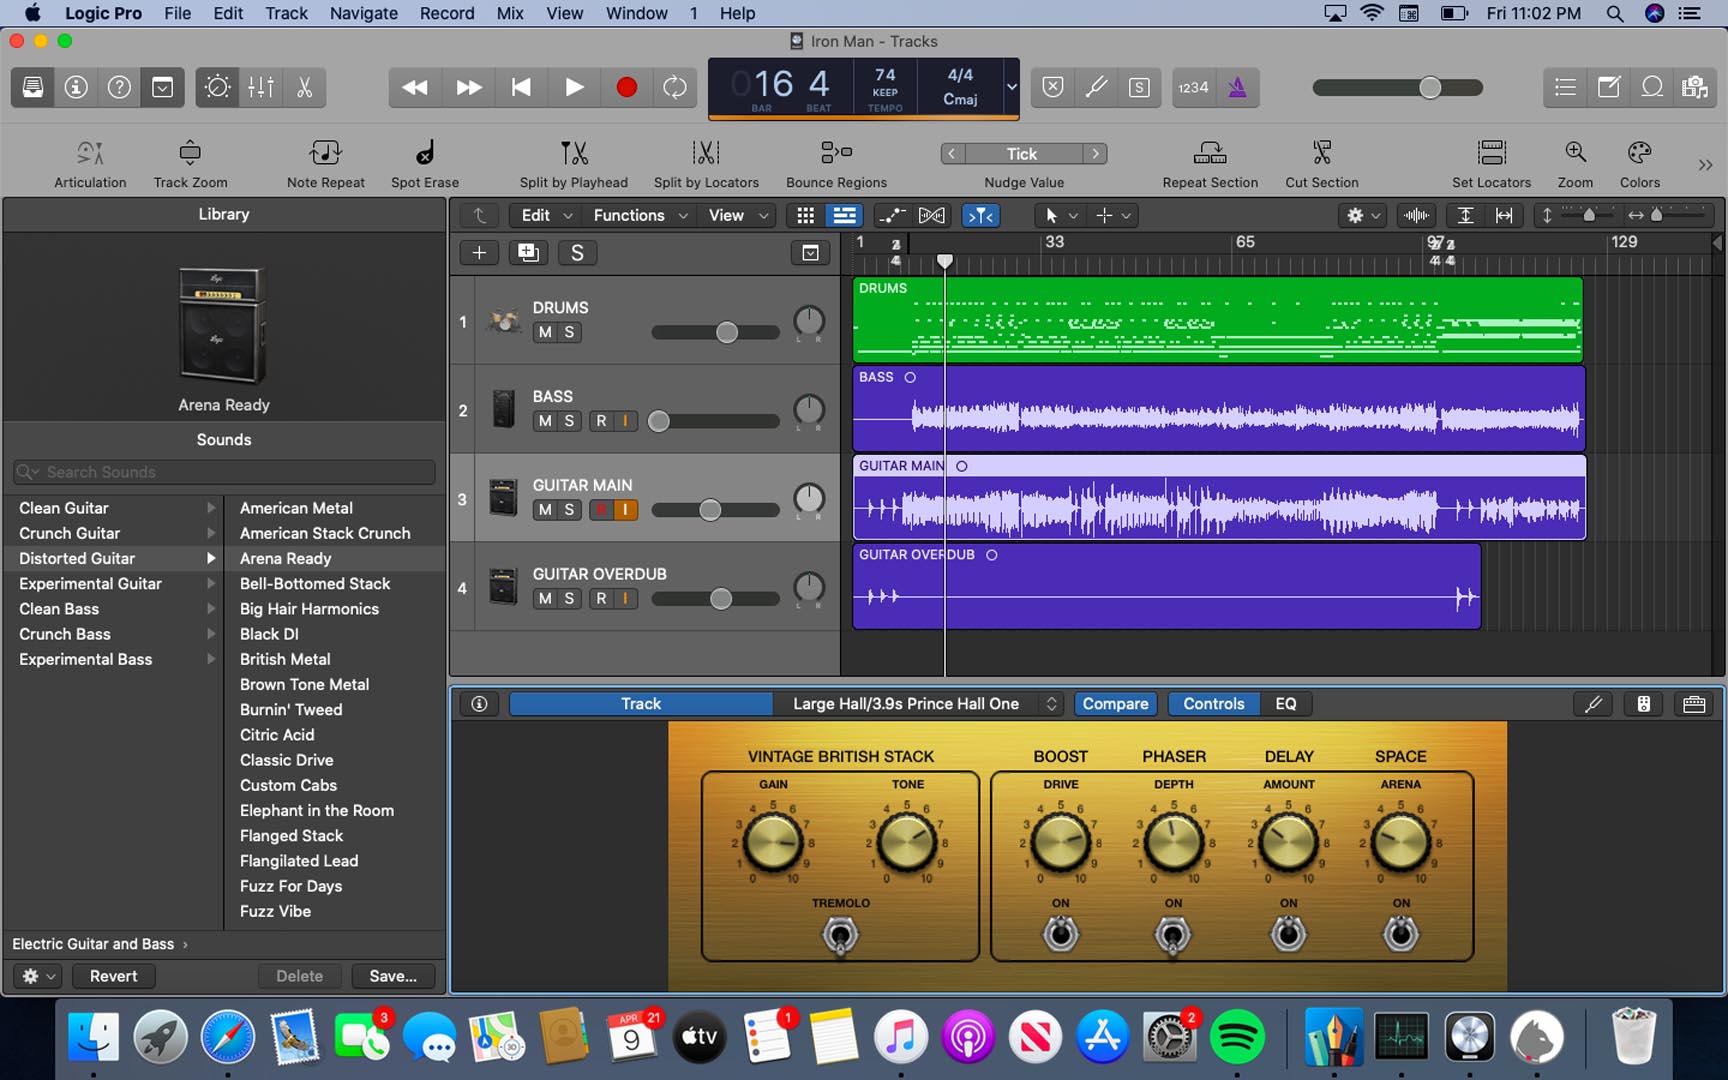Open List Editors button
Image resolution: width=1728 pixels, height=1080 pixels.
pyautogui.click(x=1566, y=87)
